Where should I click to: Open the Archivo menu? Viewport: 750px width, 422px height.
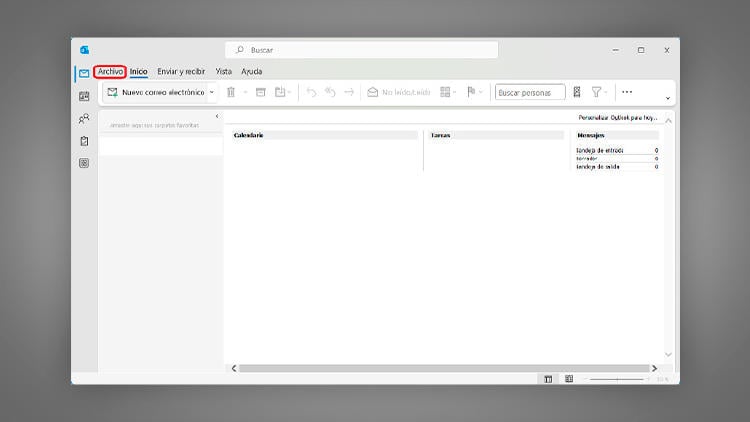tap(110, 72)
